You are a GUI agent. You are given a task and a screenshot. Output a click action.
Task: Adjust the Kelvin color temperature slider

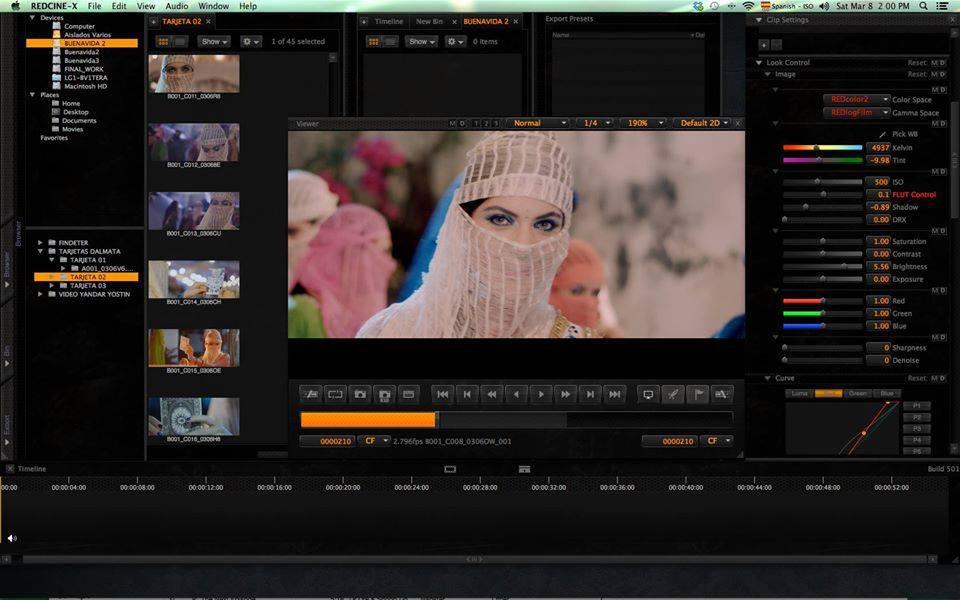817,147
